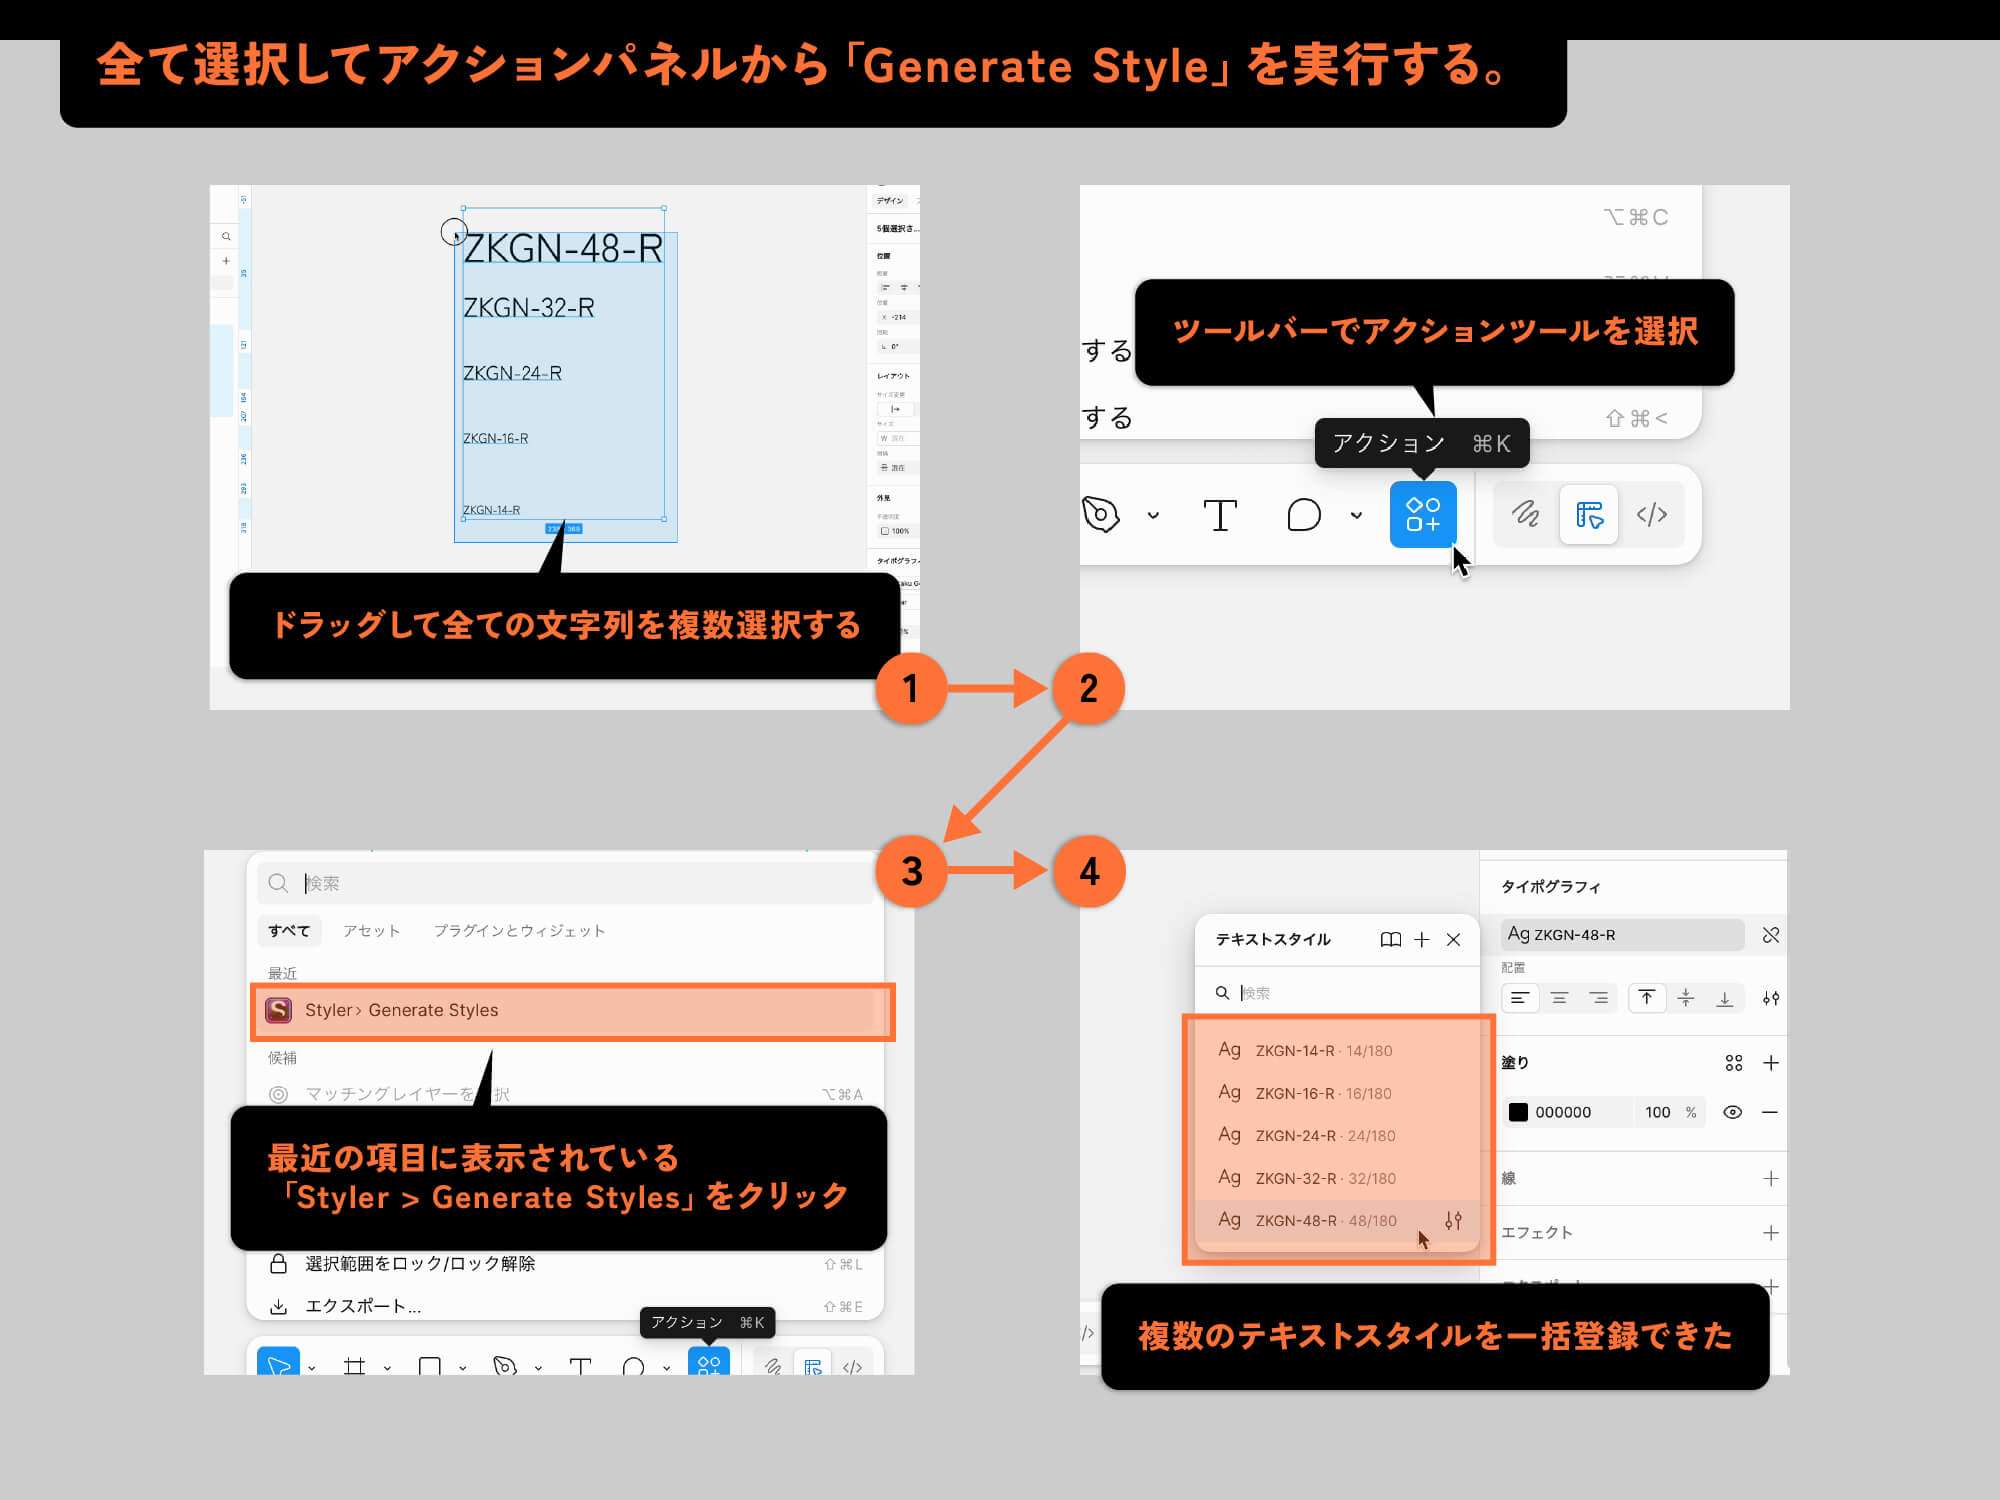Viewport: 2000px width, 1500px height.
Task: Click the blue Actions tool in step 2 toolbar
Action: coord(1423,514)
